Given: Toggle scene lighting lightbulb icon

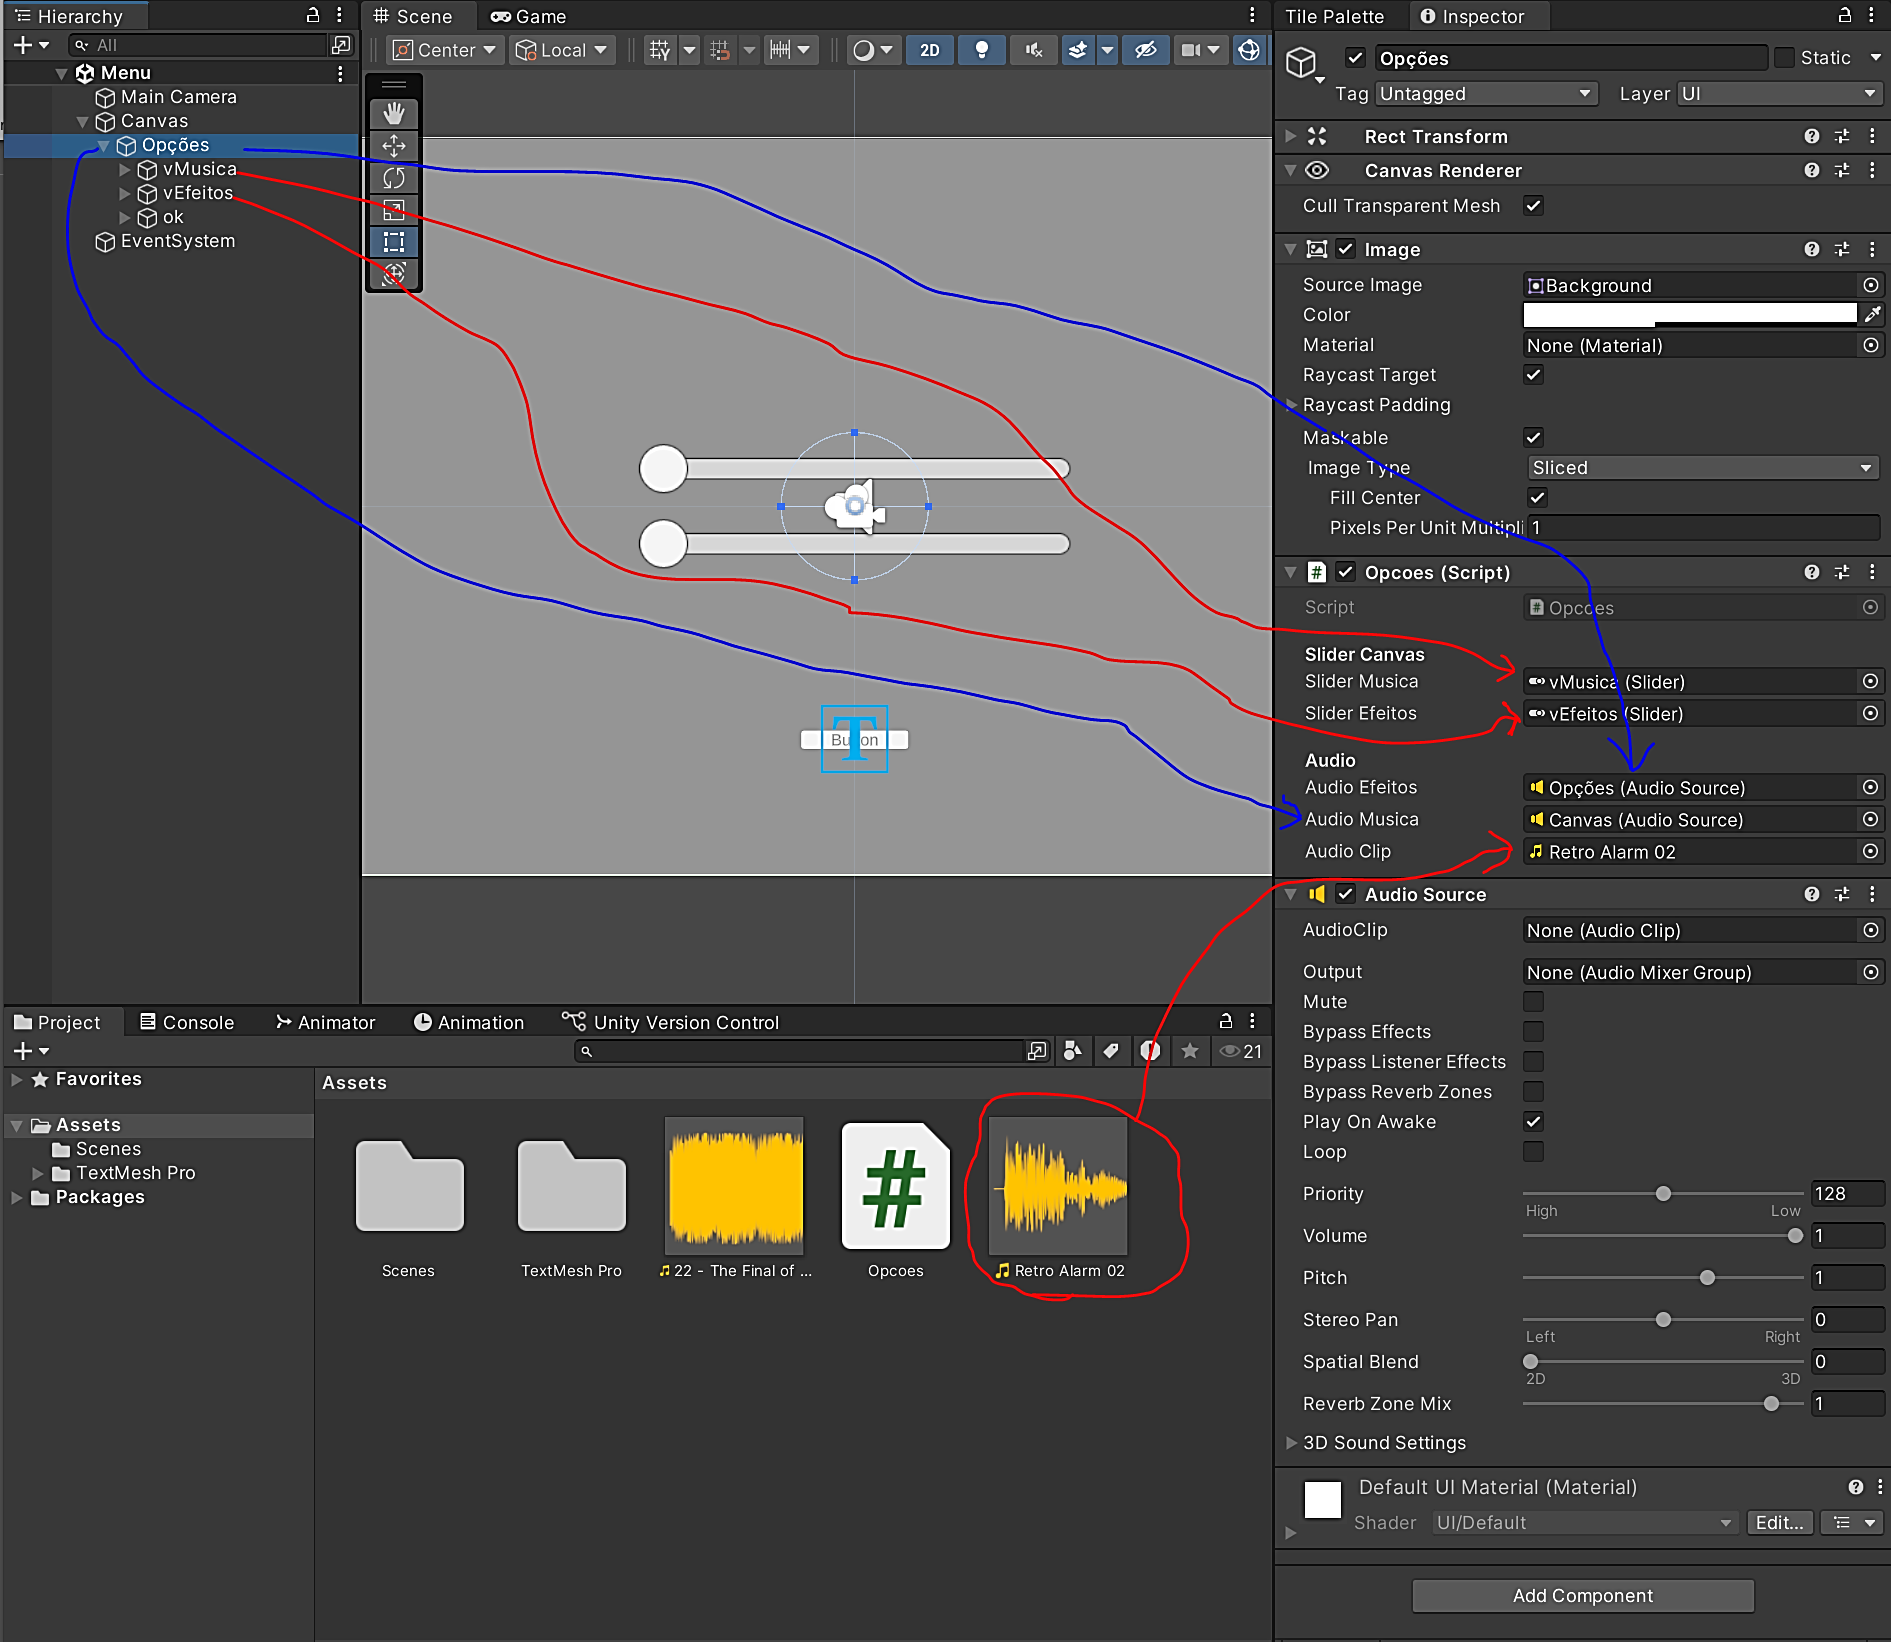Looking at the screenshot, I should pyautogui.click(x=981, y=50).
